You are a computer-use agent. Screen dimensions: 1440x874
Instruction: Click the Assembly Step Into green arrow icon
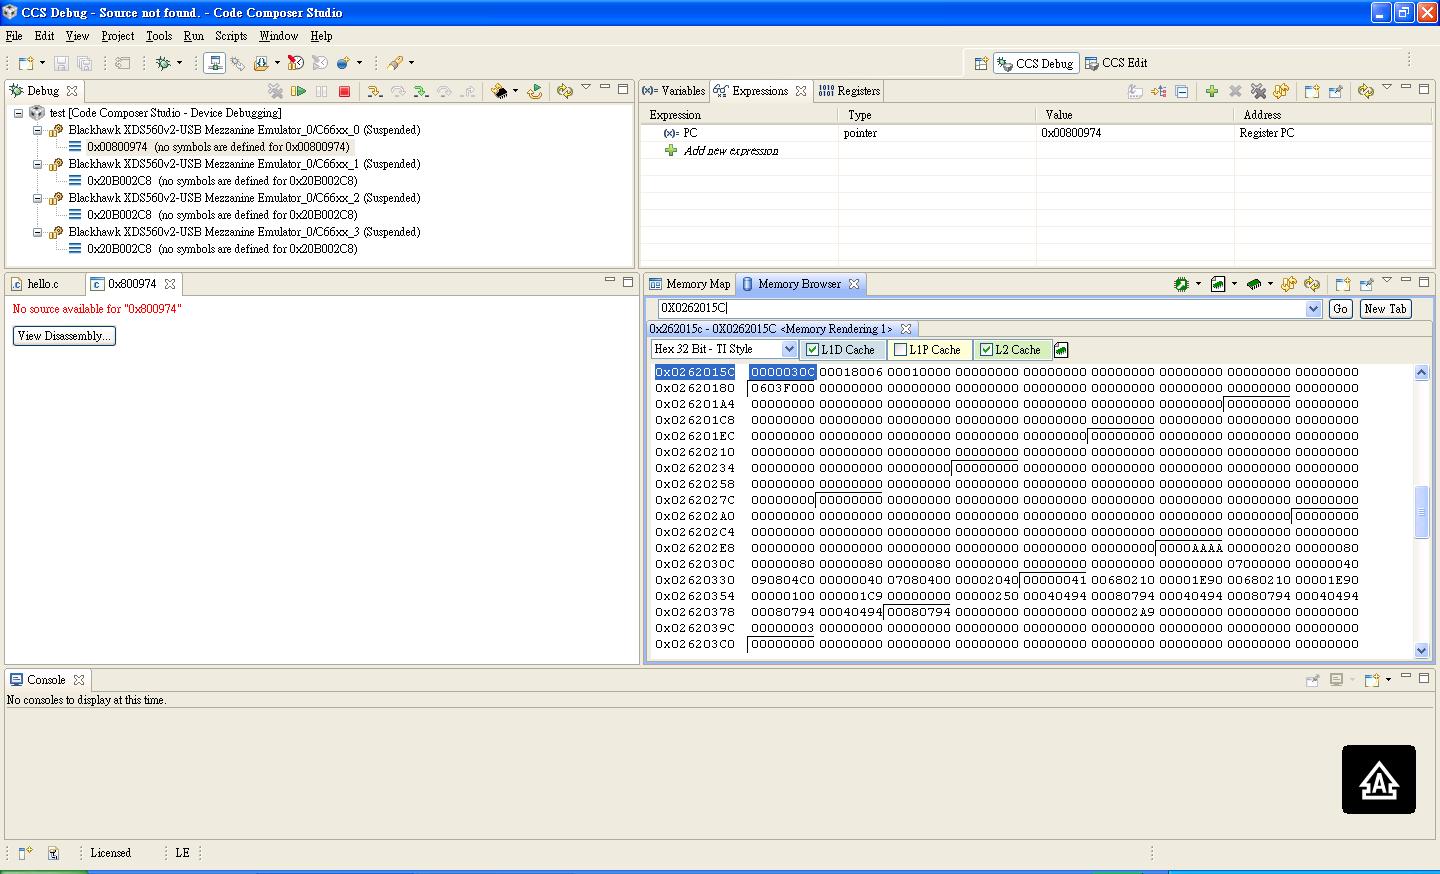coord(421,91)
